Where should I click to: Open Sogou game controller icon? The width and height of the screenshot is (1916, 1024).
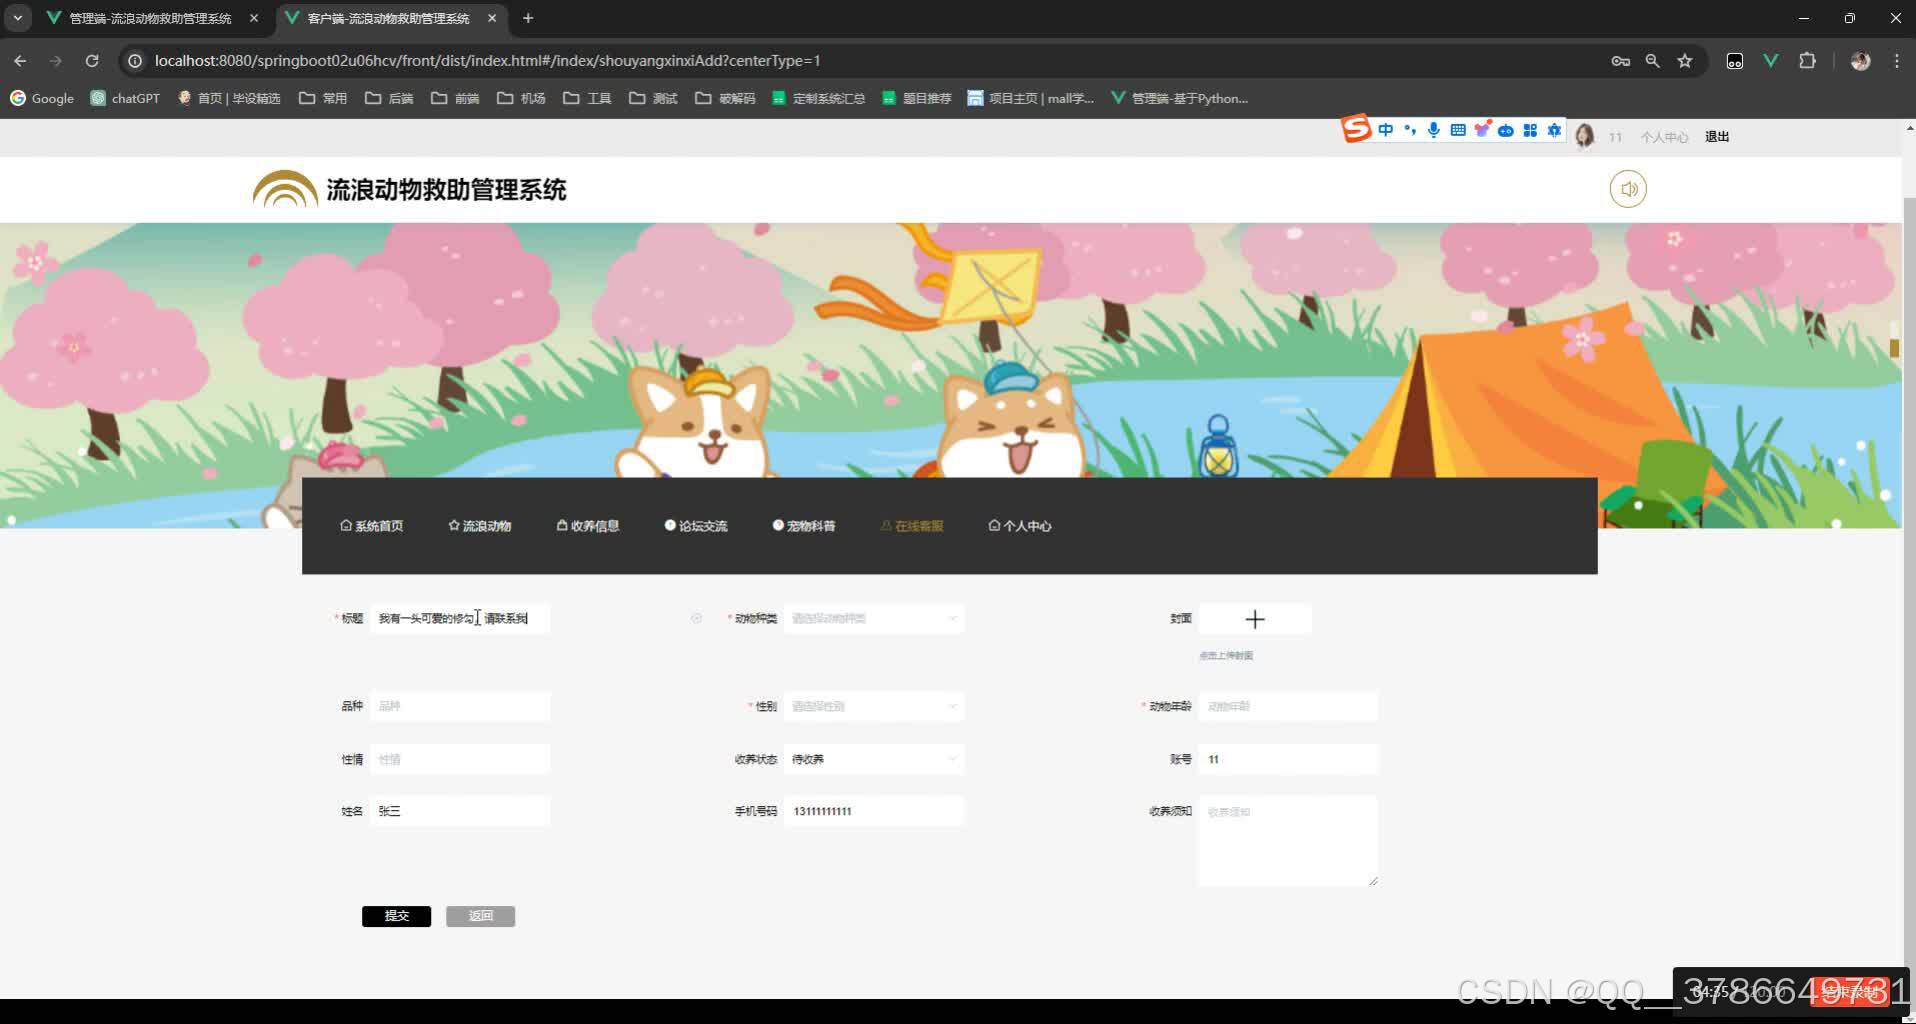coord(1505,130)
